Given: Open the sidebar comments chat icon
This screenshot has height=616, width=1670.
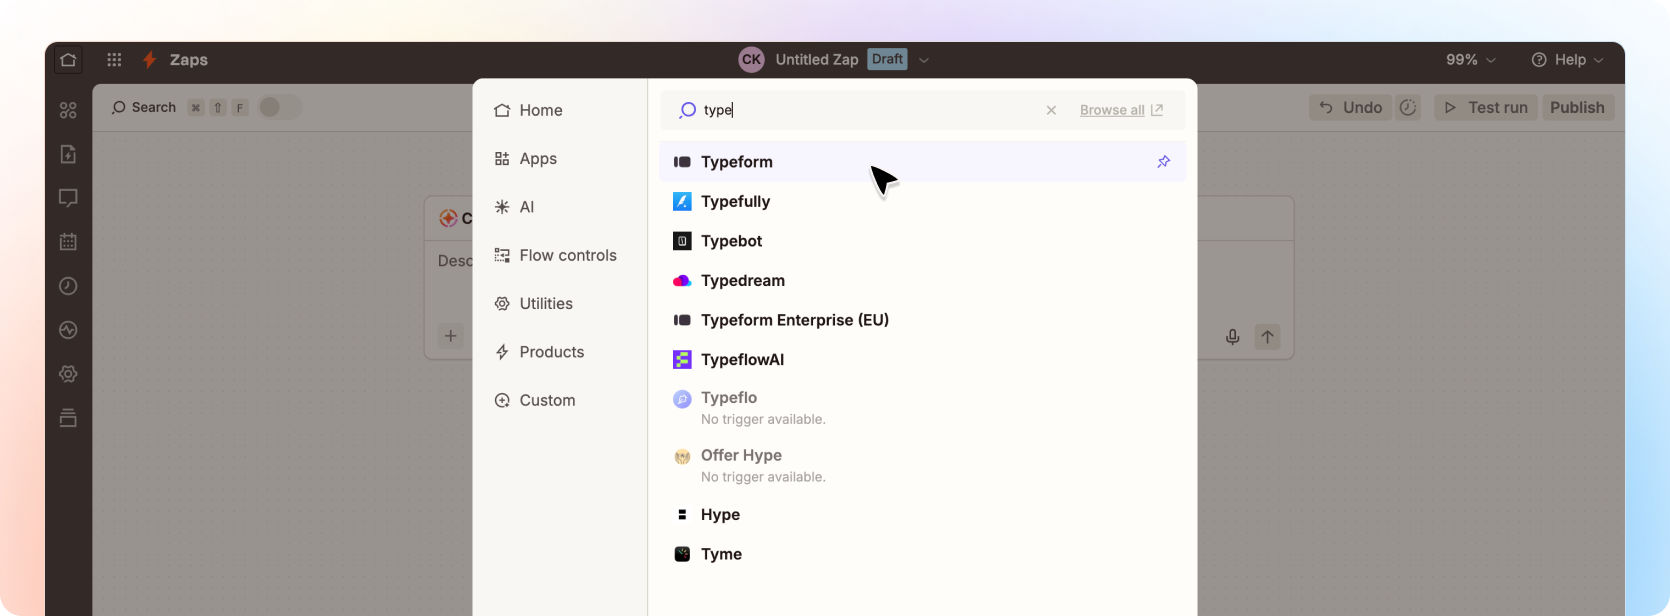Looking at the screenshot, I should pos(68,198).
